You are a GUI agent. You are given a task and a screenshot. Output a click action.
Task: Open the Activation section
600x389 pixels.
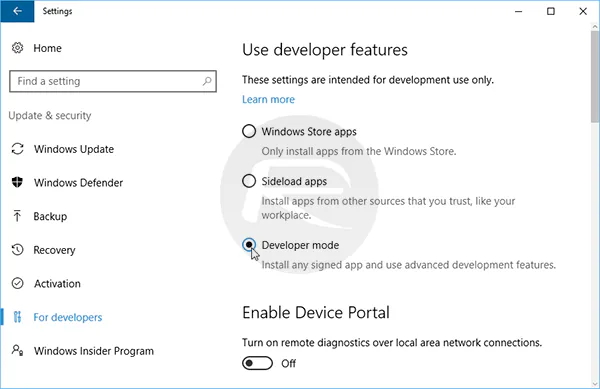57,284
